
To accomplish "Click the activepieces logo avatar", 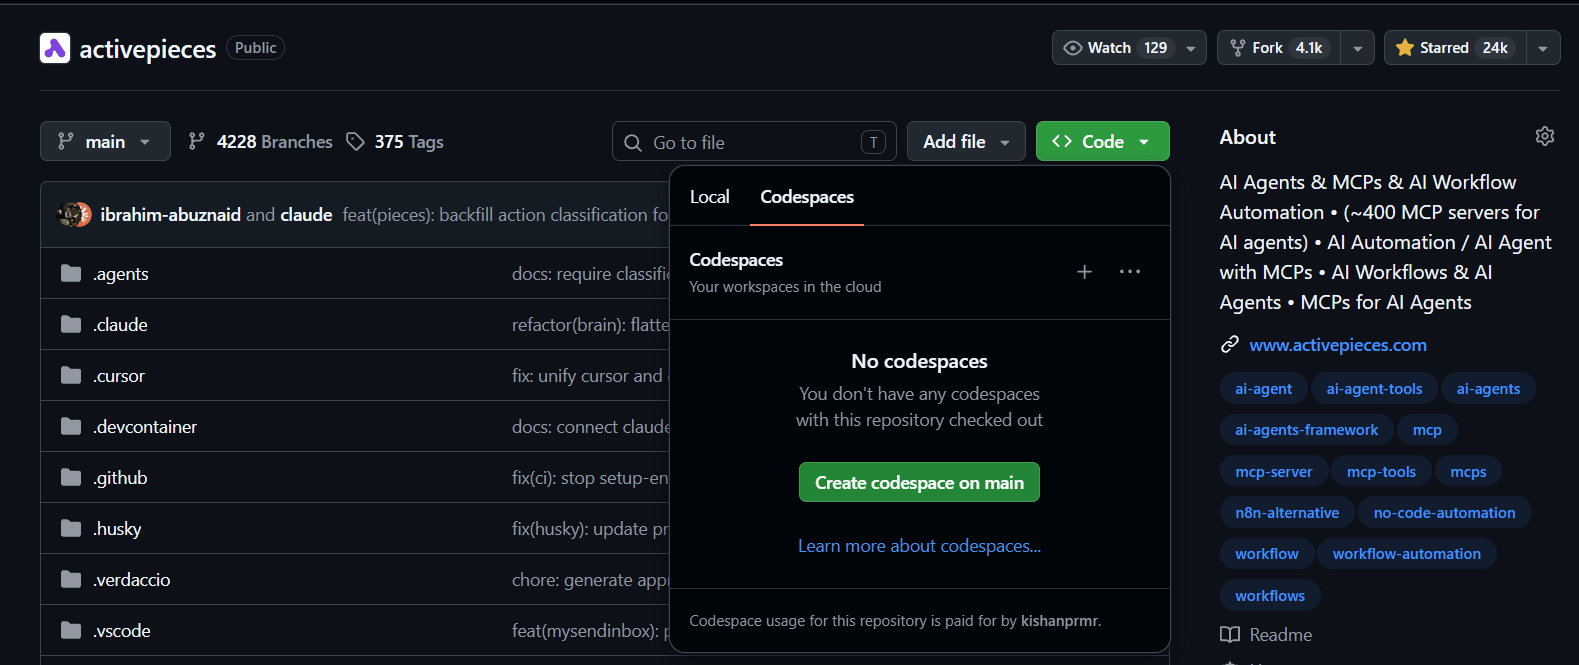I will (55, 48).
